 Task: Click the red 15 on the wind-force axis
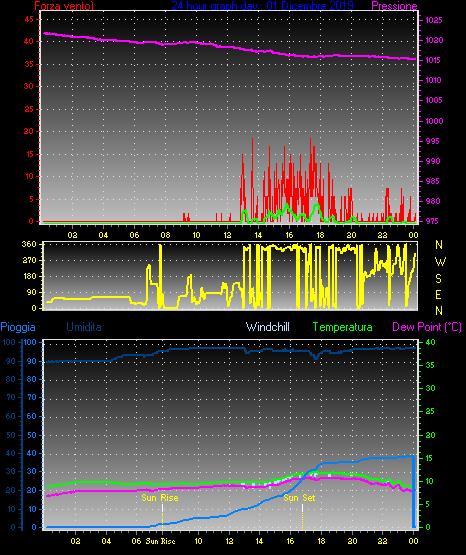(x=29, y=154)
